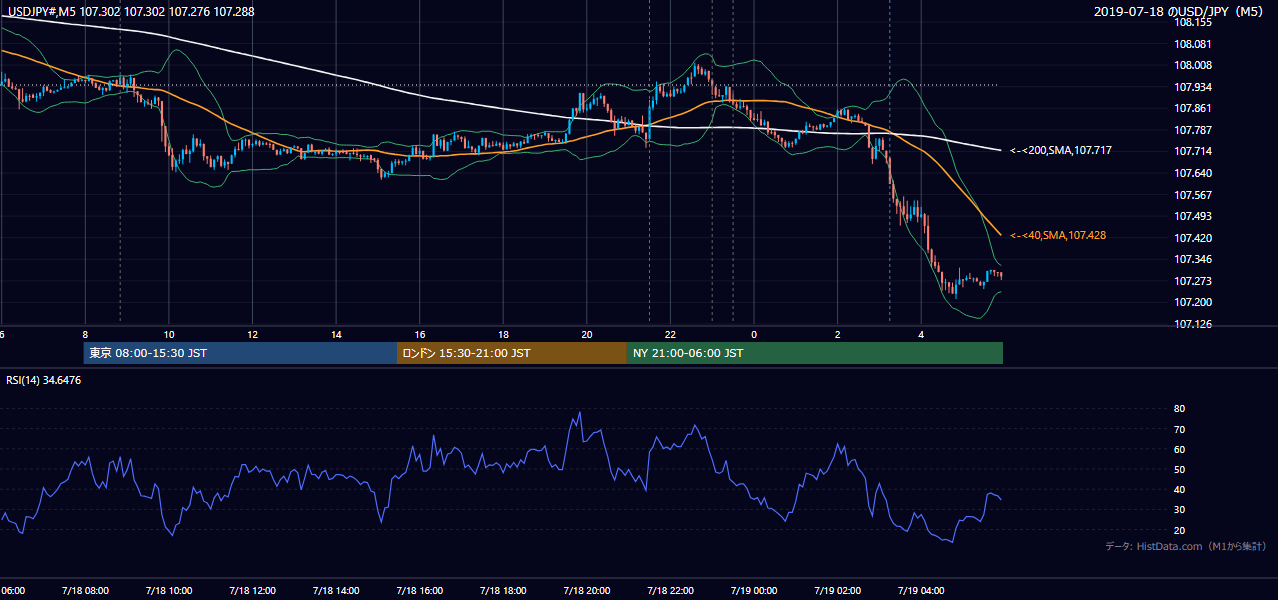Image resolution: width=1278 pixels, height=600 pixels.
Task: Click price axis value 107.934
Action: tap(1192, 87)
